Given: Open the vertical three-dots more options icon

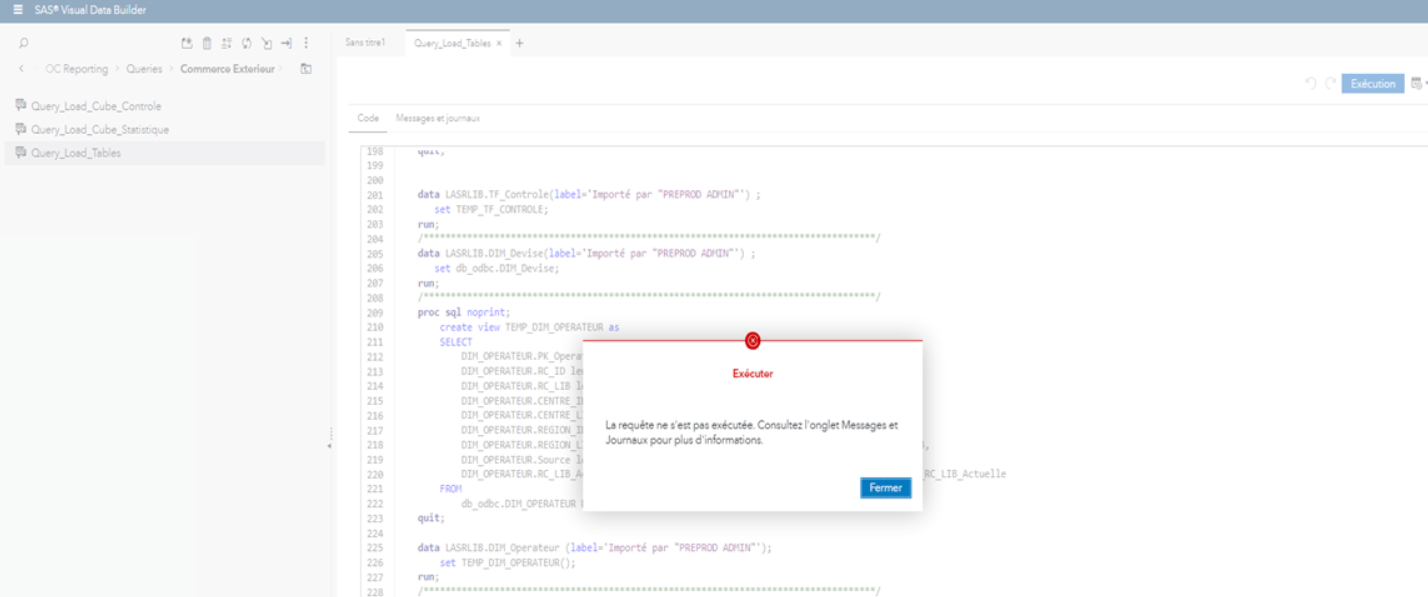Looking at the screenshot, I should click(306, 42).
